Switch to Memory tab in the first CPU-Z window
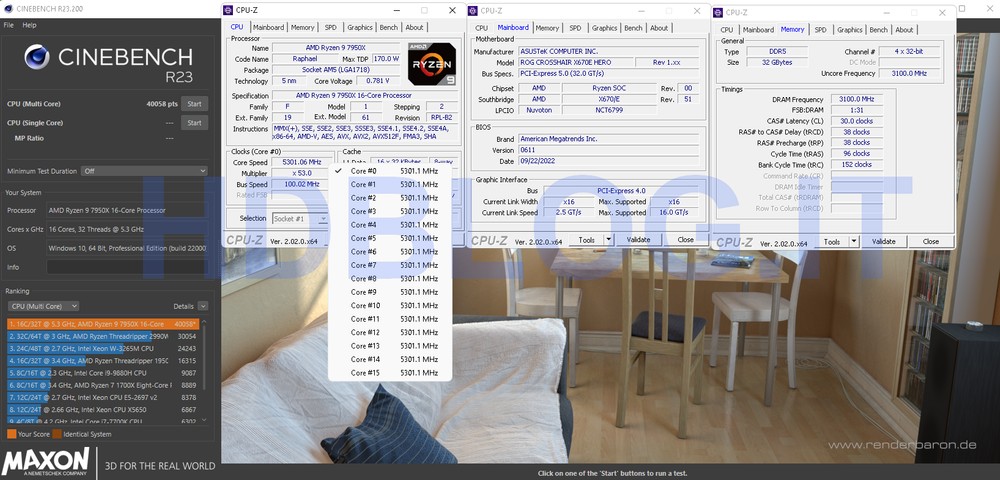 click(x=302, y=27)
